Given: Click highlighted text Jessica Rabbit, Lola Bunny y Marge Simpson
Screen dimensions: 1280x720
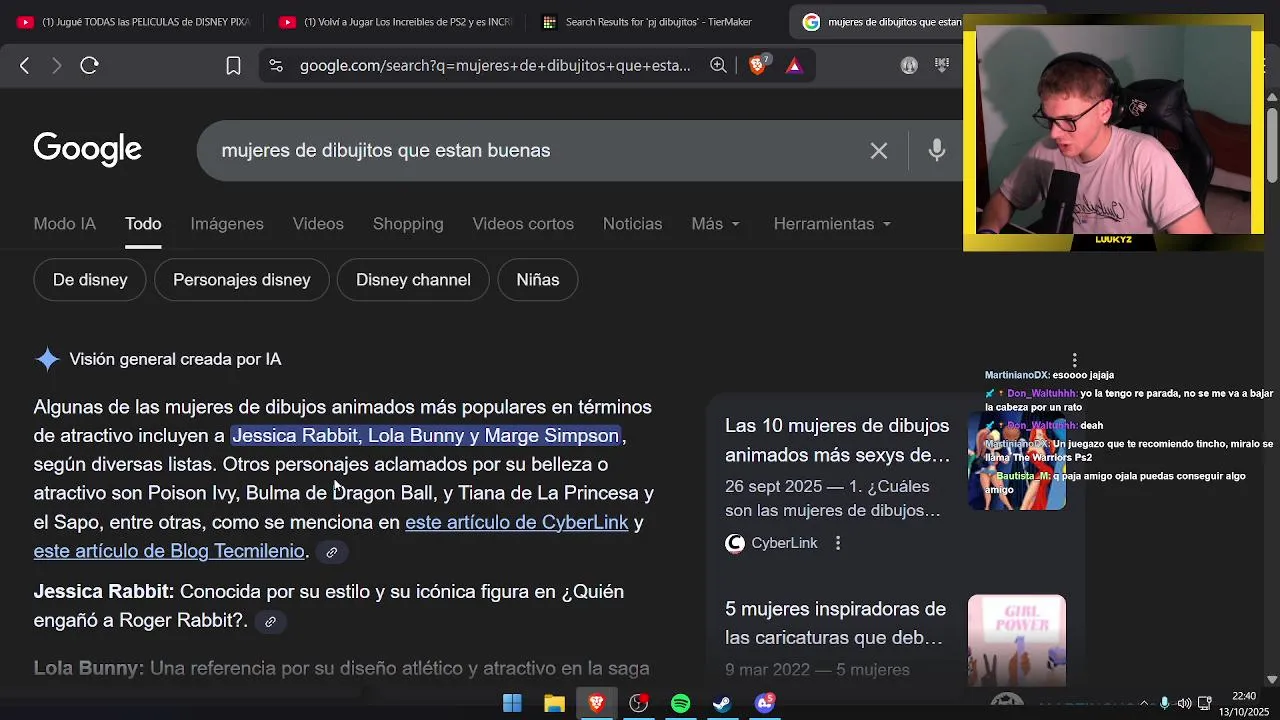Looking at the screenshot, I should click(426, 436).
